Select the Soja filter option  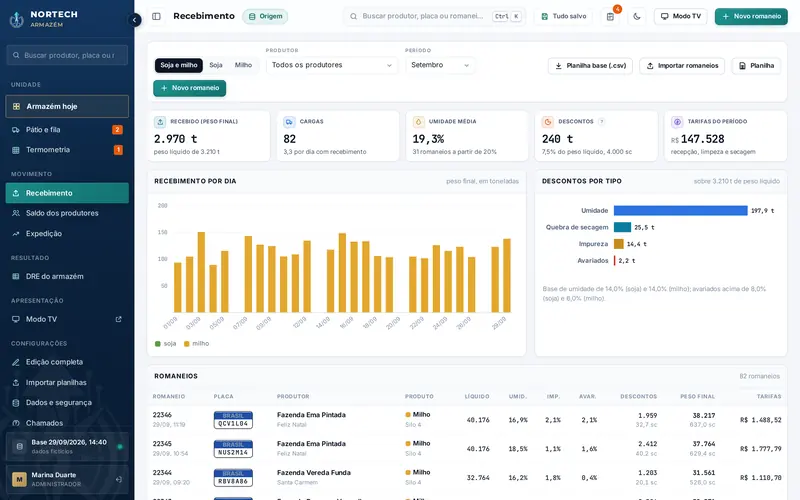216,65
